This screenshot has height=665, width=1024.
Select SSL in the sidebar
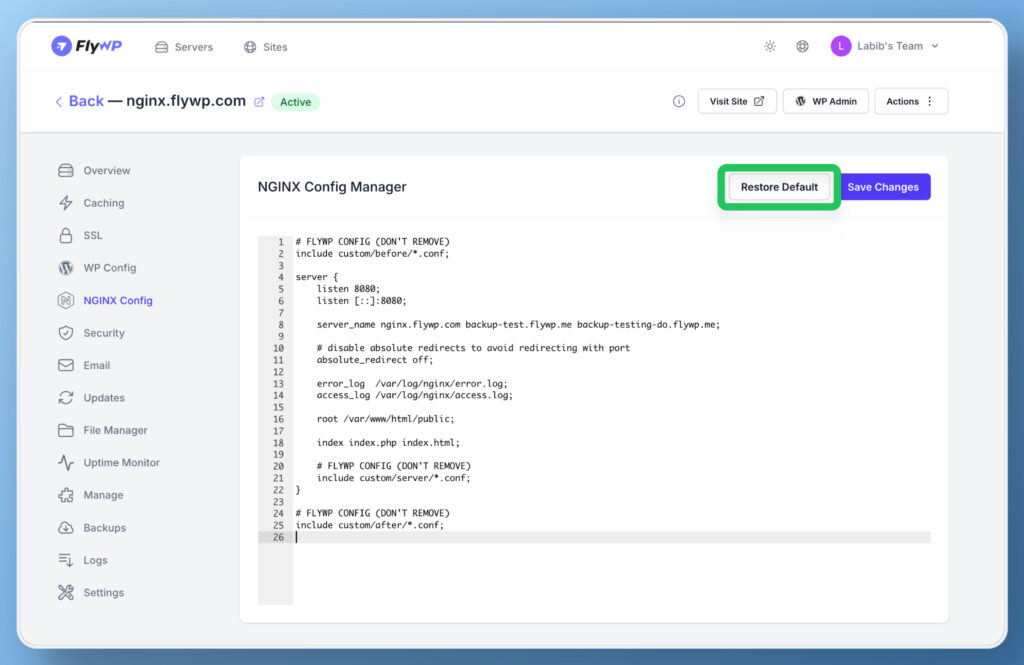pos(80,235)
